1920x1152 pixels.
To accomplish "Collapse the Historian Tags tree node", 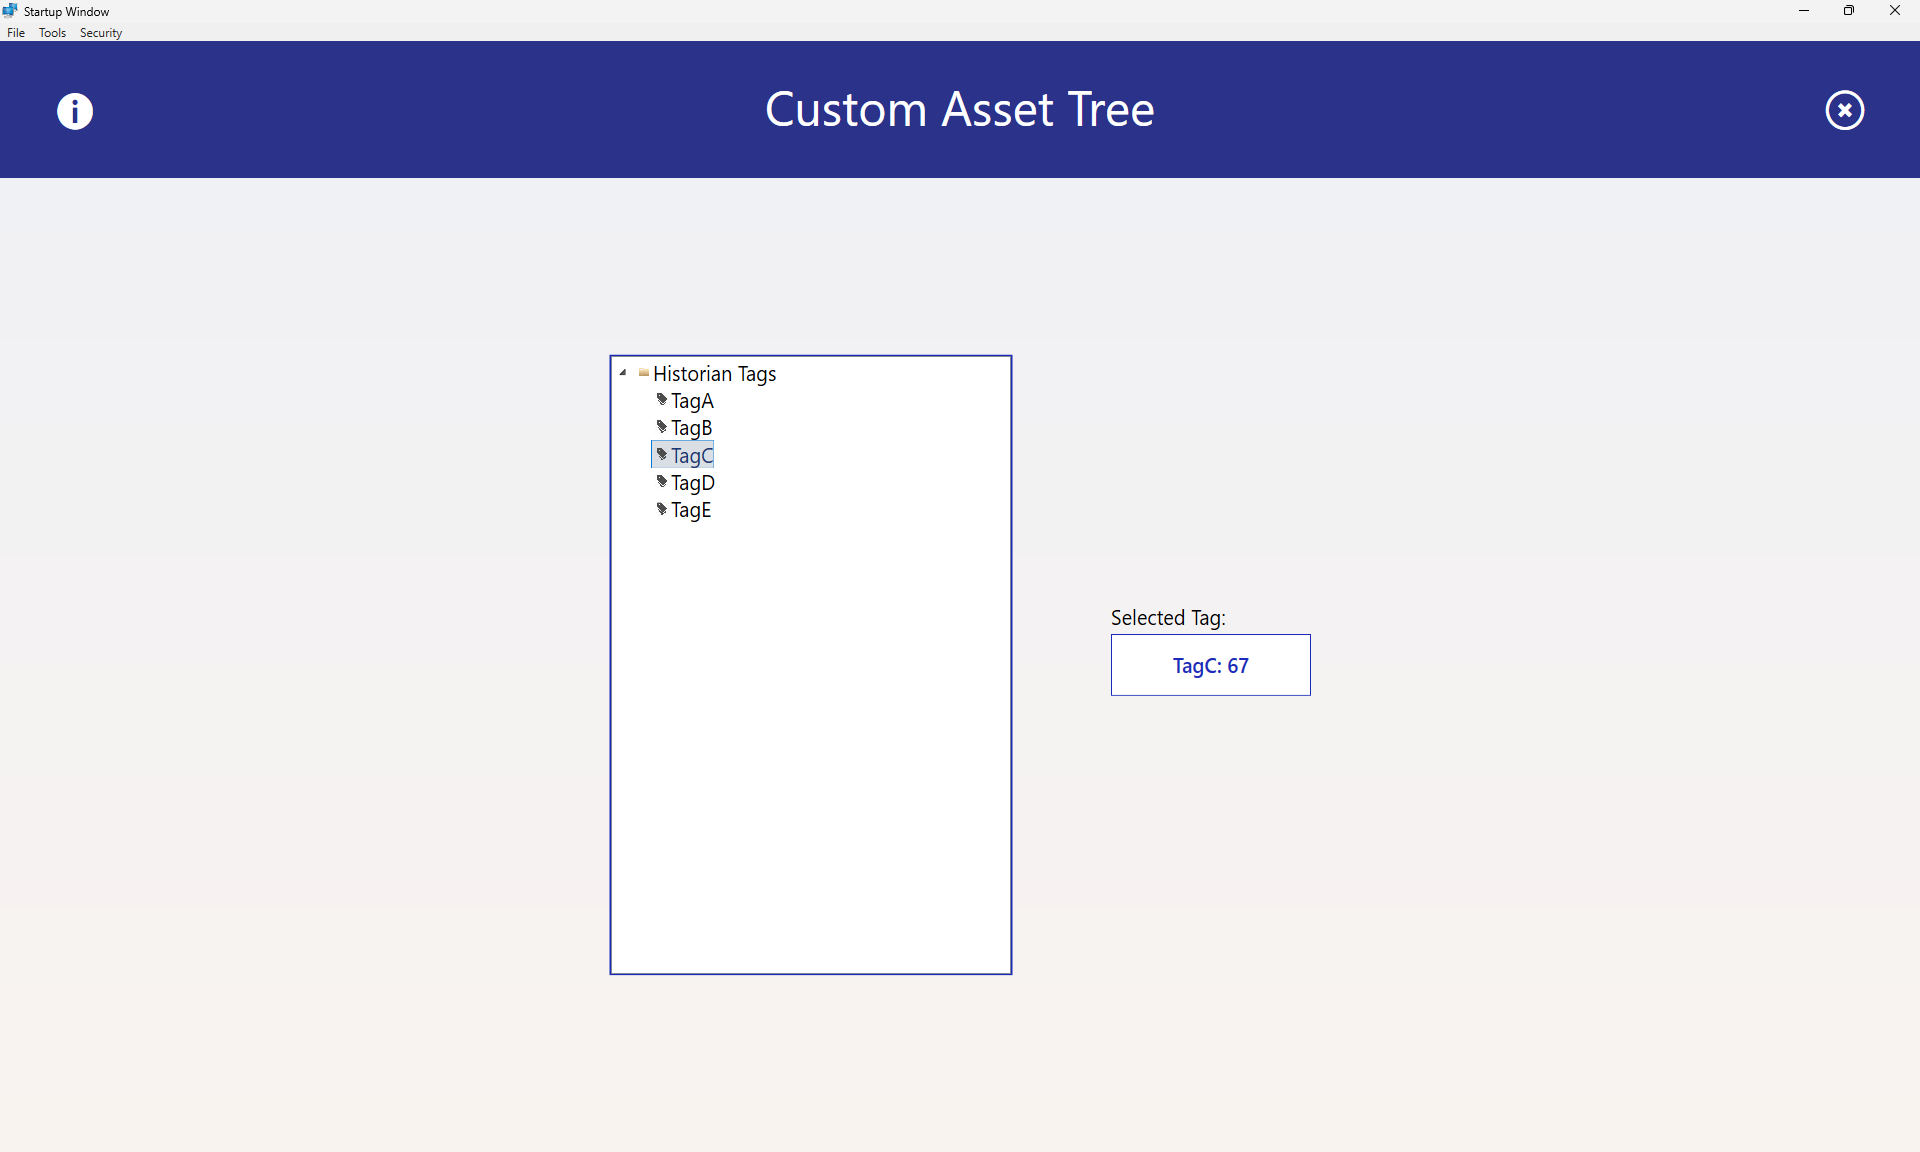I will (623, 373).
